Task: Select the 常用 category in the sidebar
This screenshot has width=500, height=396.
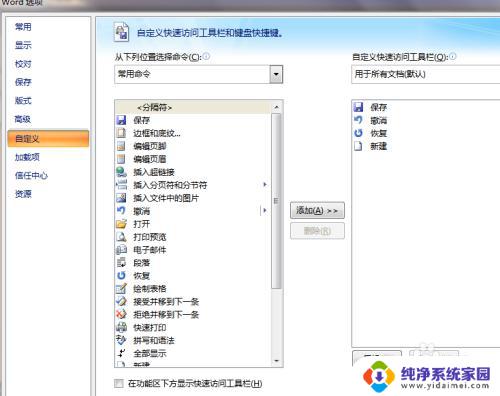Action: point(23,27)
